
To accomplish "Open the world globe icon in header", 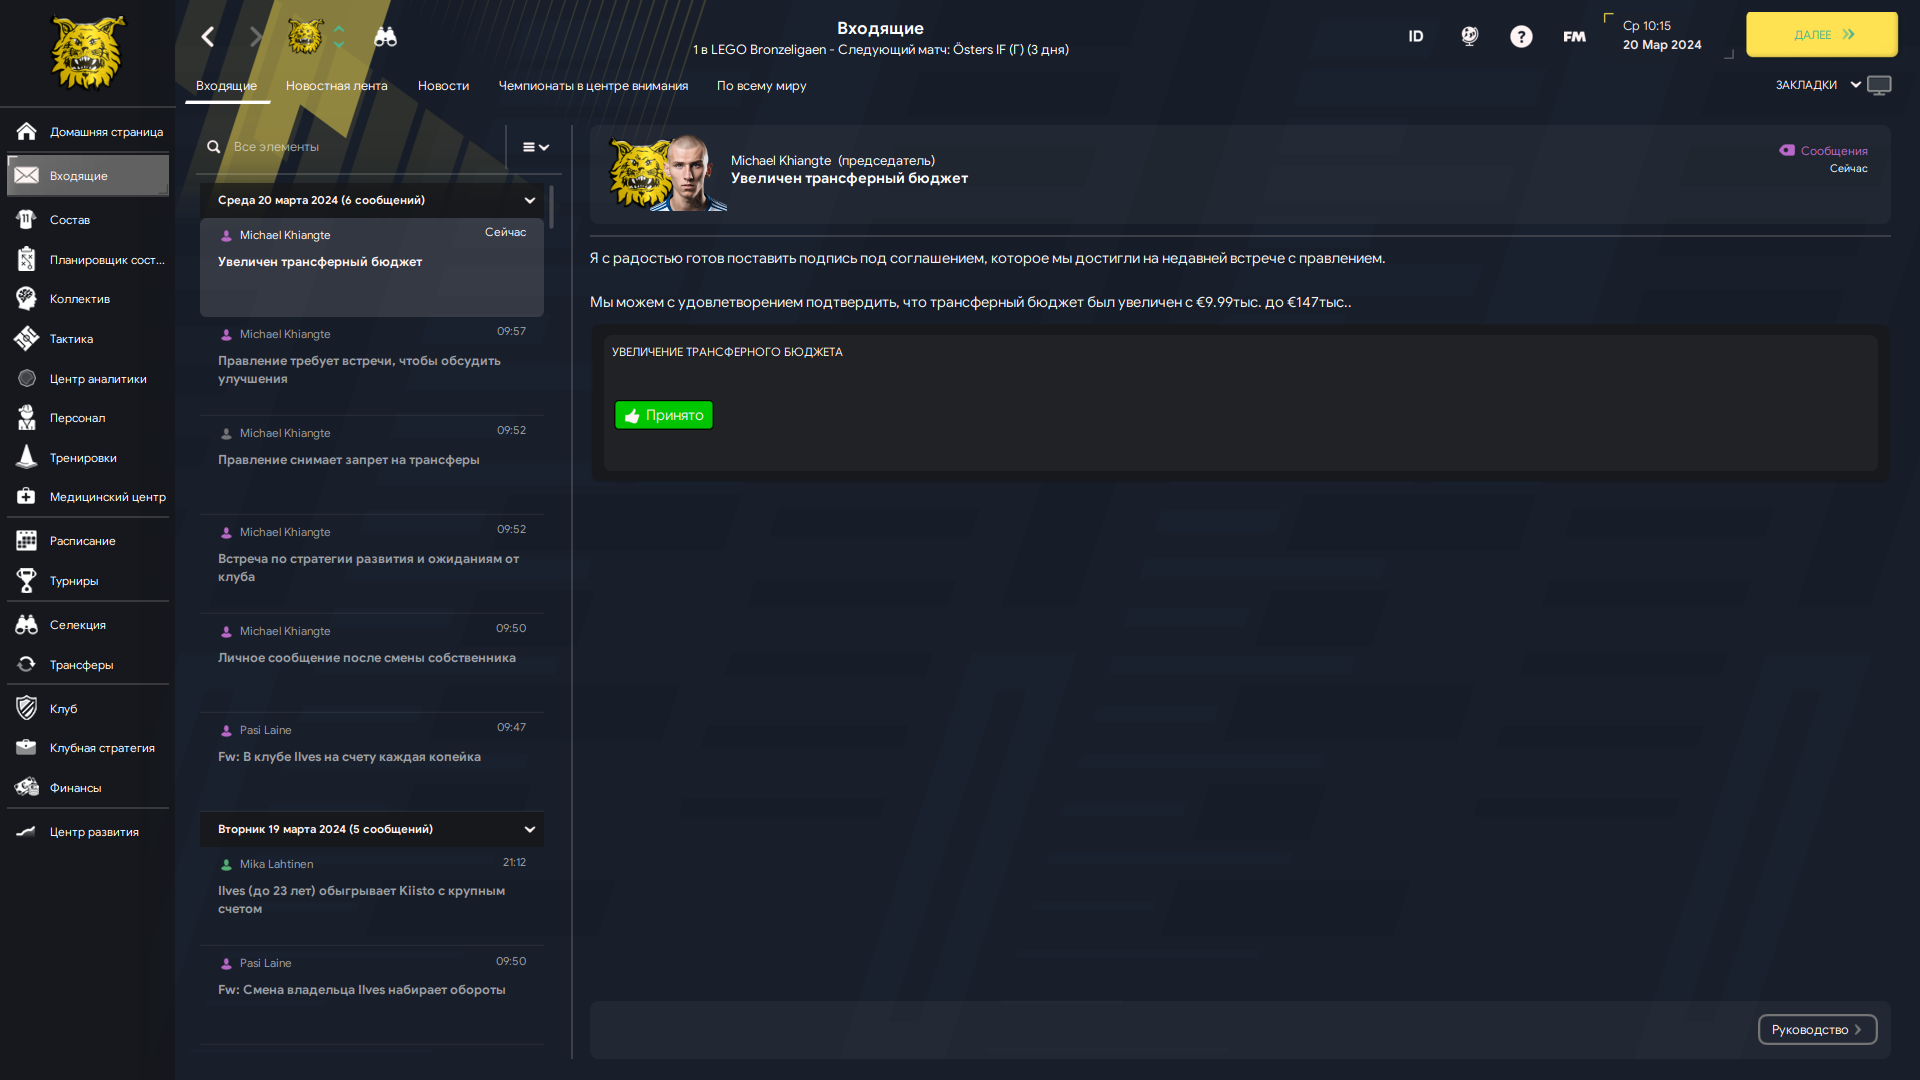I will pyautogui.click(x=1469, y=37).
